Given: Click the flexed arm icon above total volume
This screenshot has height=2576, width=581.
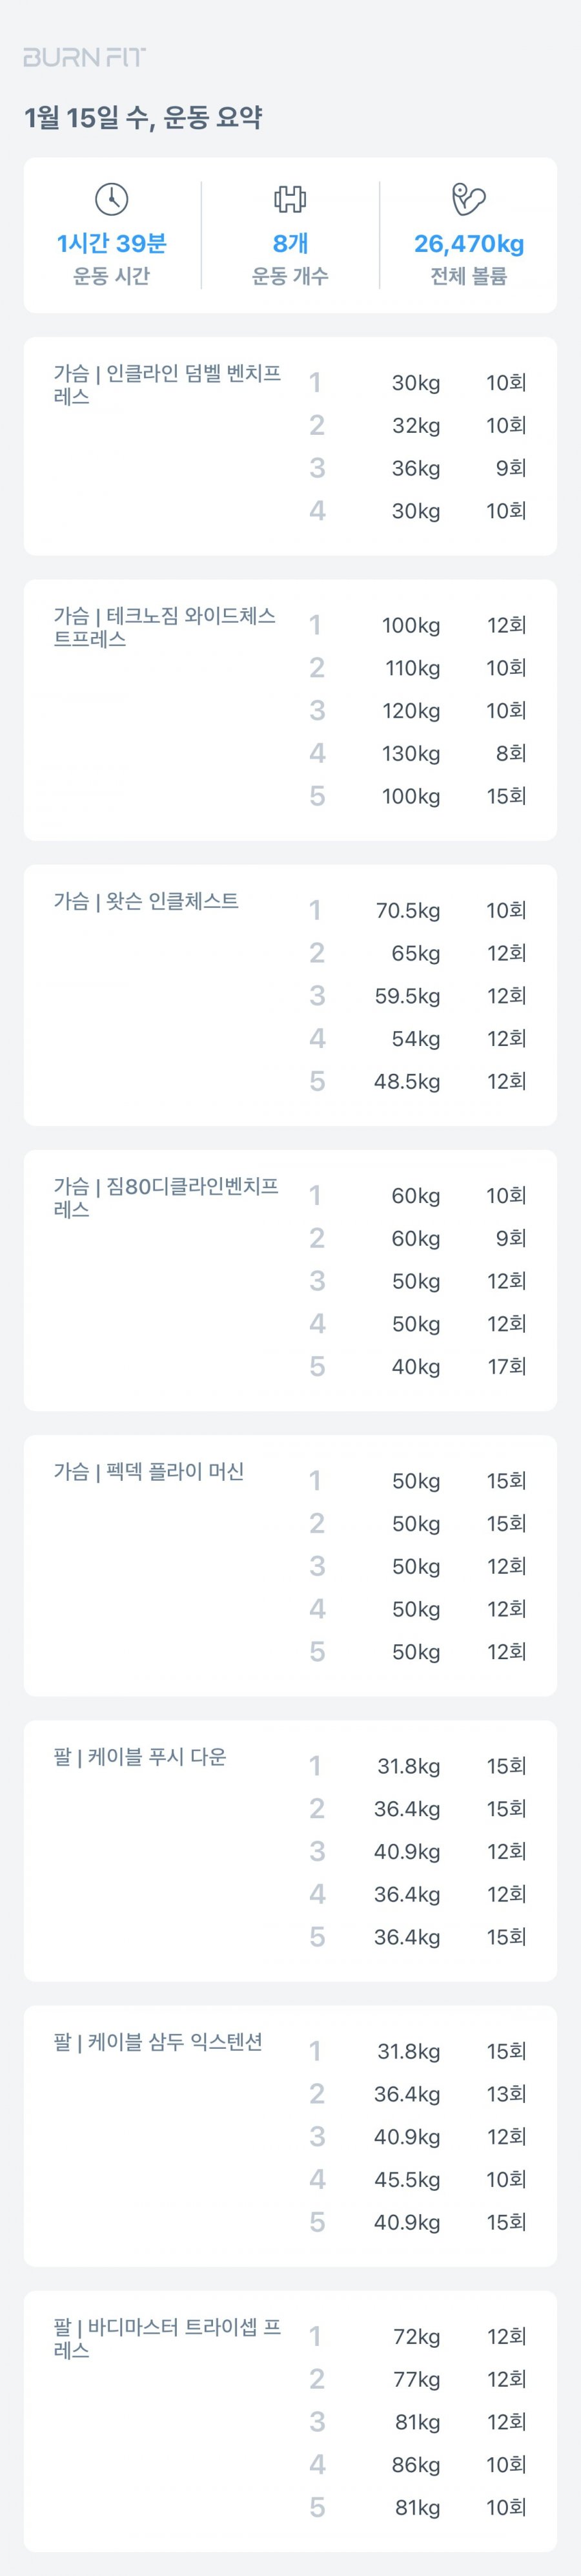Looking at the screenshot, I should pos(468,199).
